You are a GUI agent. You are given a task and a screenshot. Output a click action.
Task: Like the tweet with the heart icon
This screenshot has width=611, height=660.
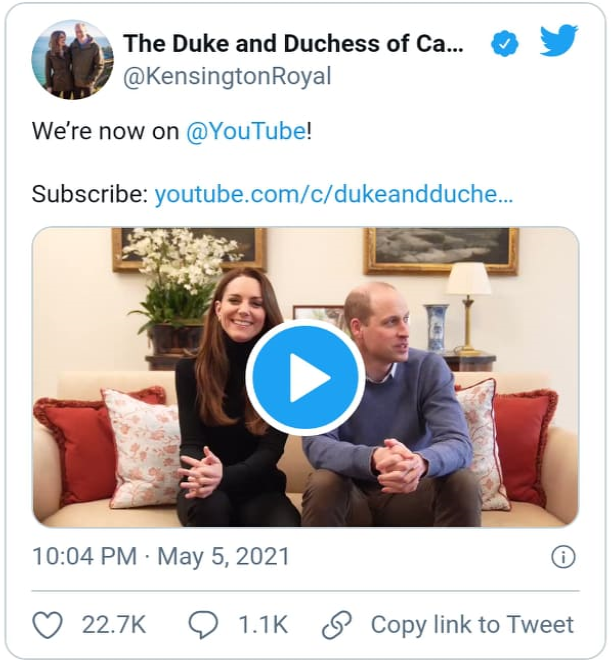(x=47, y=625)
